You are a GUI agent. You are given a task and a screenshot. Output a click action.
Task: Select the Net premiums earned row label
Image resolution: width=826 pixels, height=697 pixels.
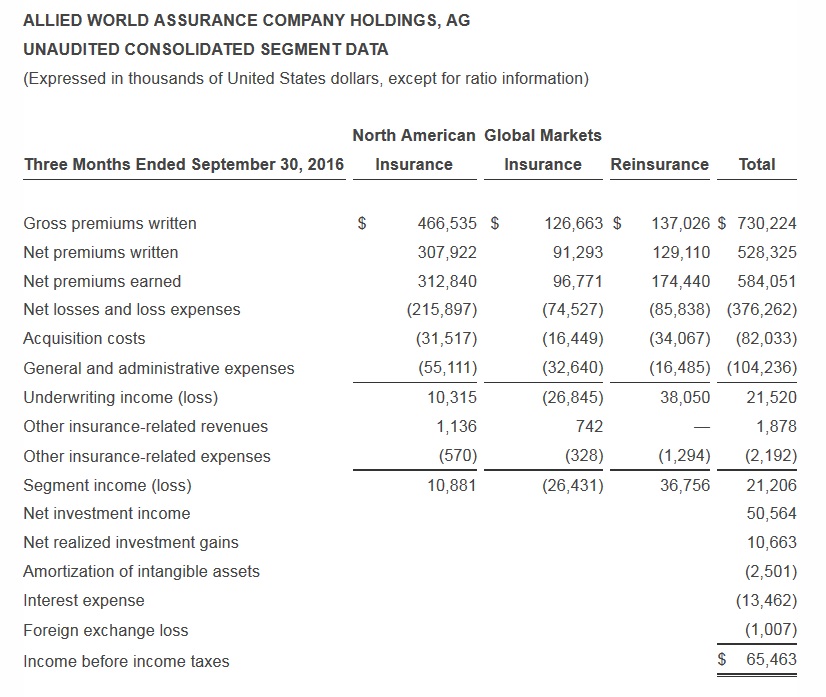point(102,281)
